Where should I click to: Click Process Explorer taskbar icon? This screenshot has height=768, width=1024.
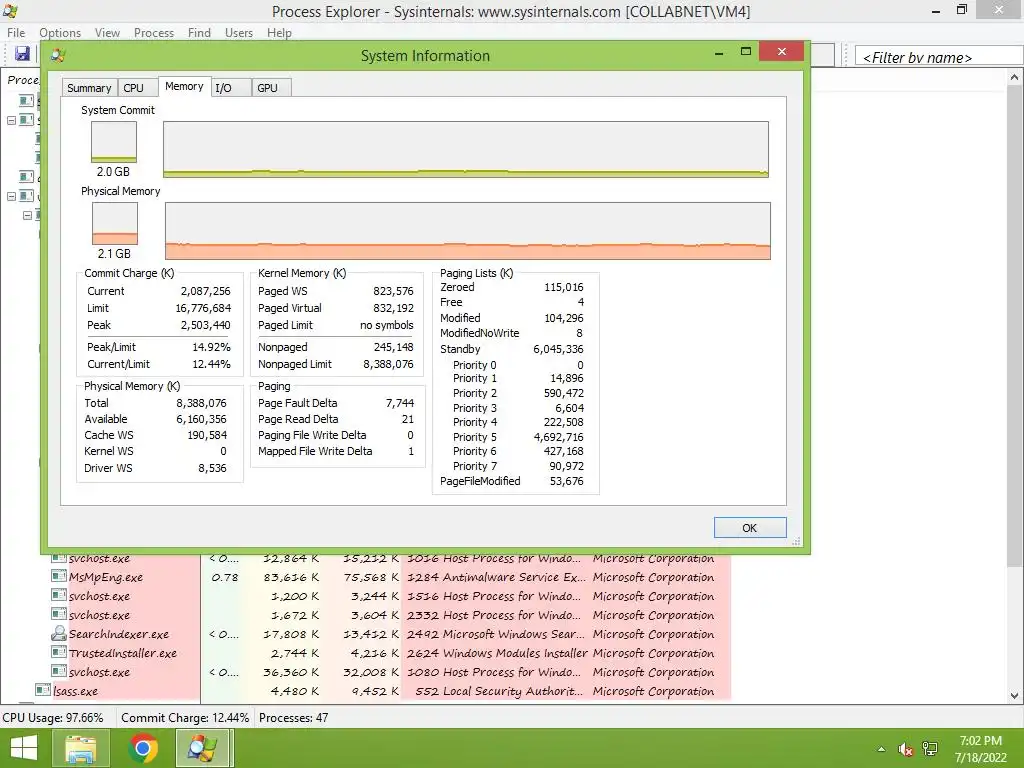point(203,748)
